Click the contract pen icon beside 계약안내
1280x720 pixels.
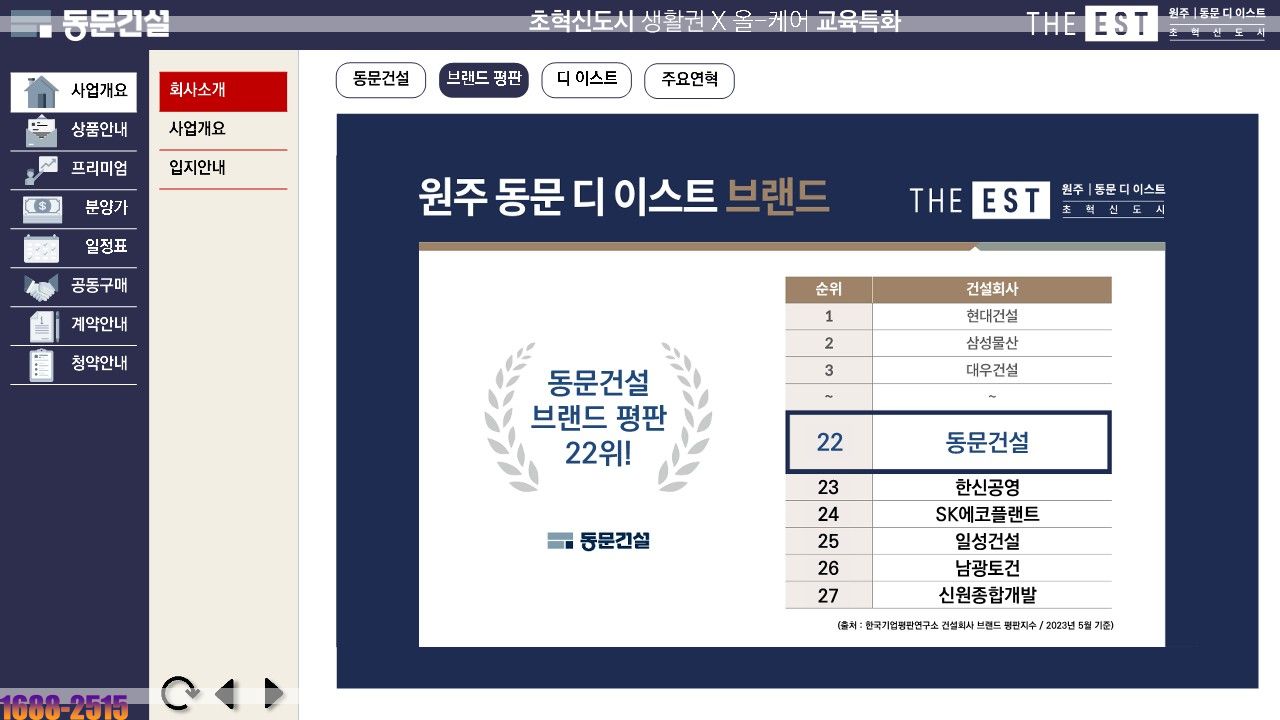pos(44,326)
